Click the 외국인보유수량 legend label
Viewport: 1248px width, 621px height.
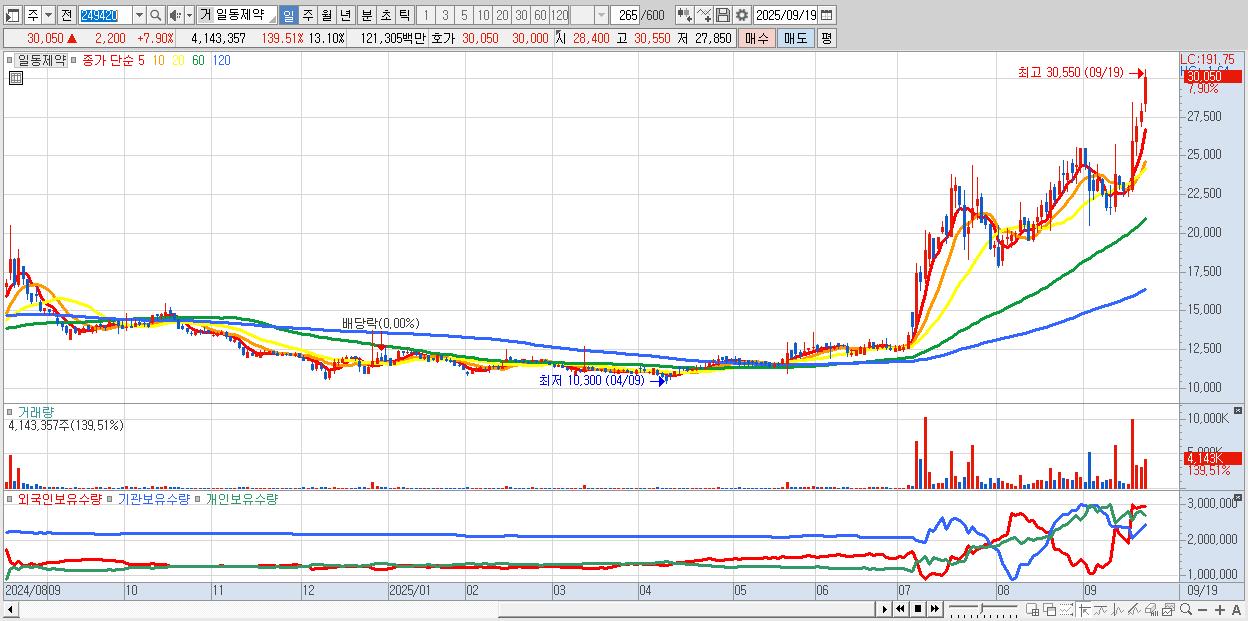coord(59,498)
